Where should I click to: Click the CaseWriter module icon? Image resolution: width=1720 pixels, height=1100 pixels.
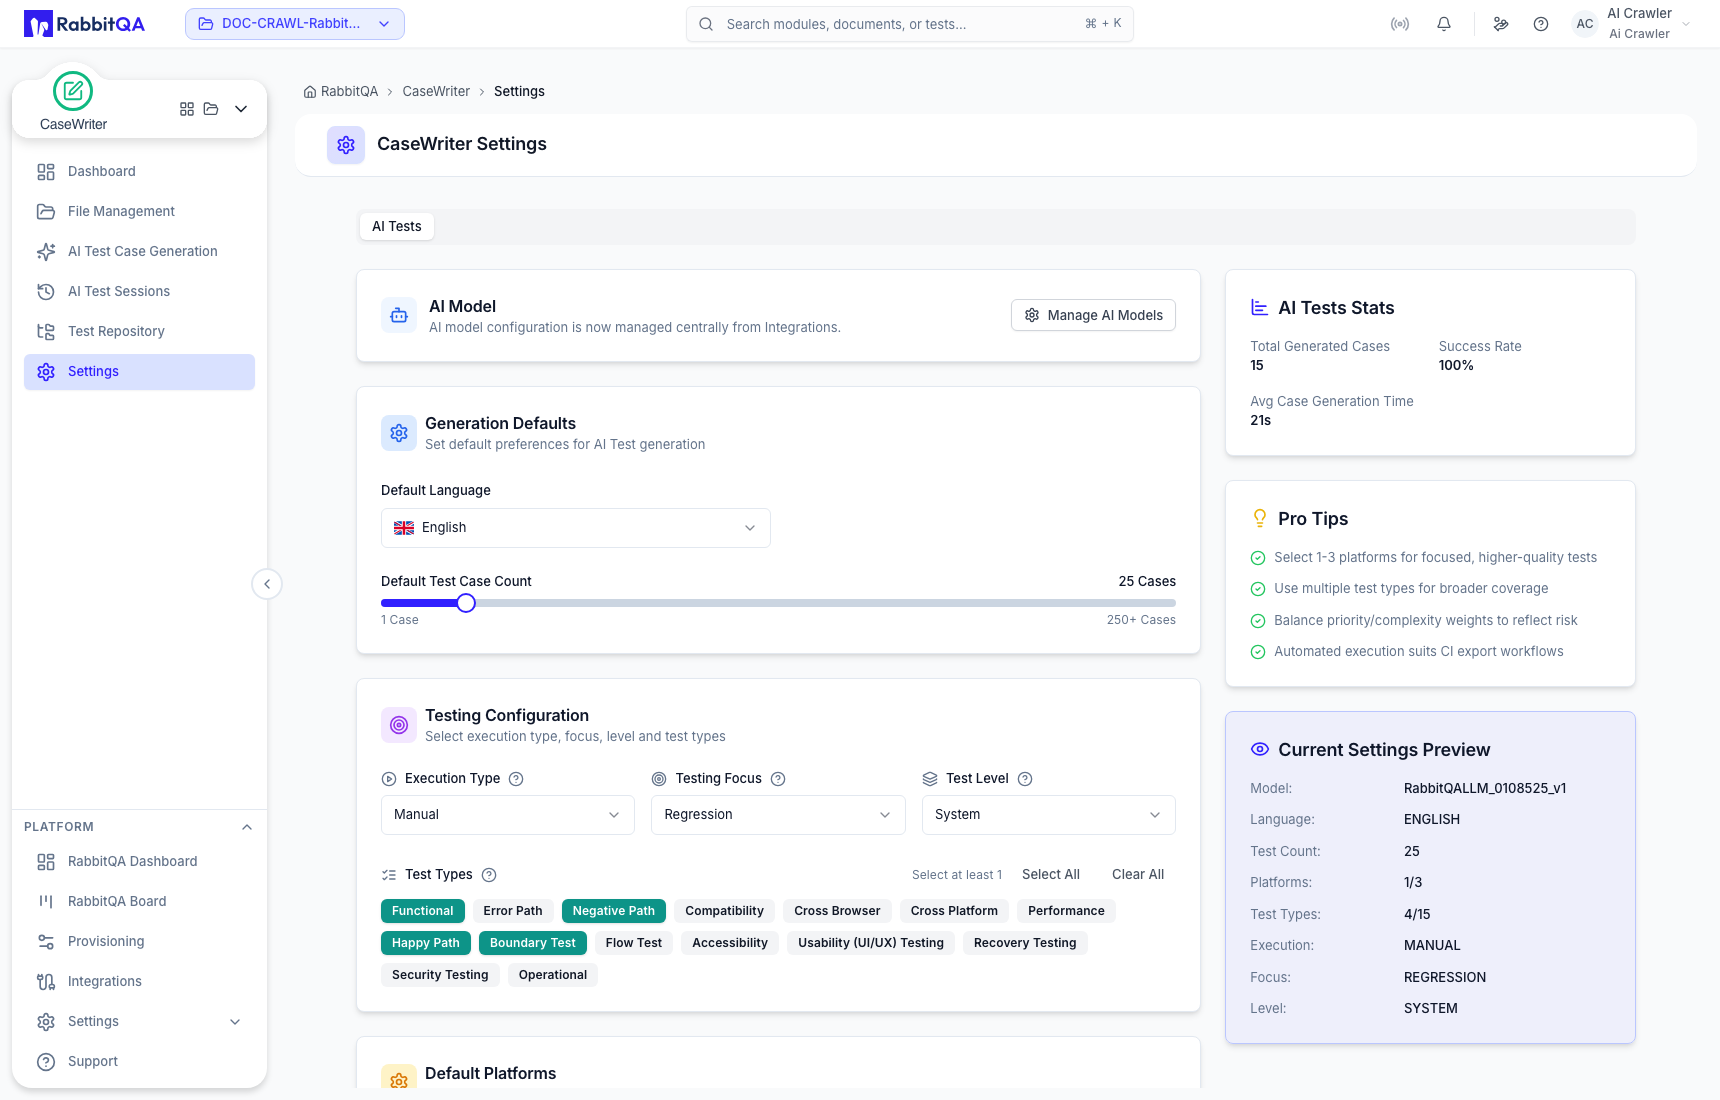tap(73, 91)
